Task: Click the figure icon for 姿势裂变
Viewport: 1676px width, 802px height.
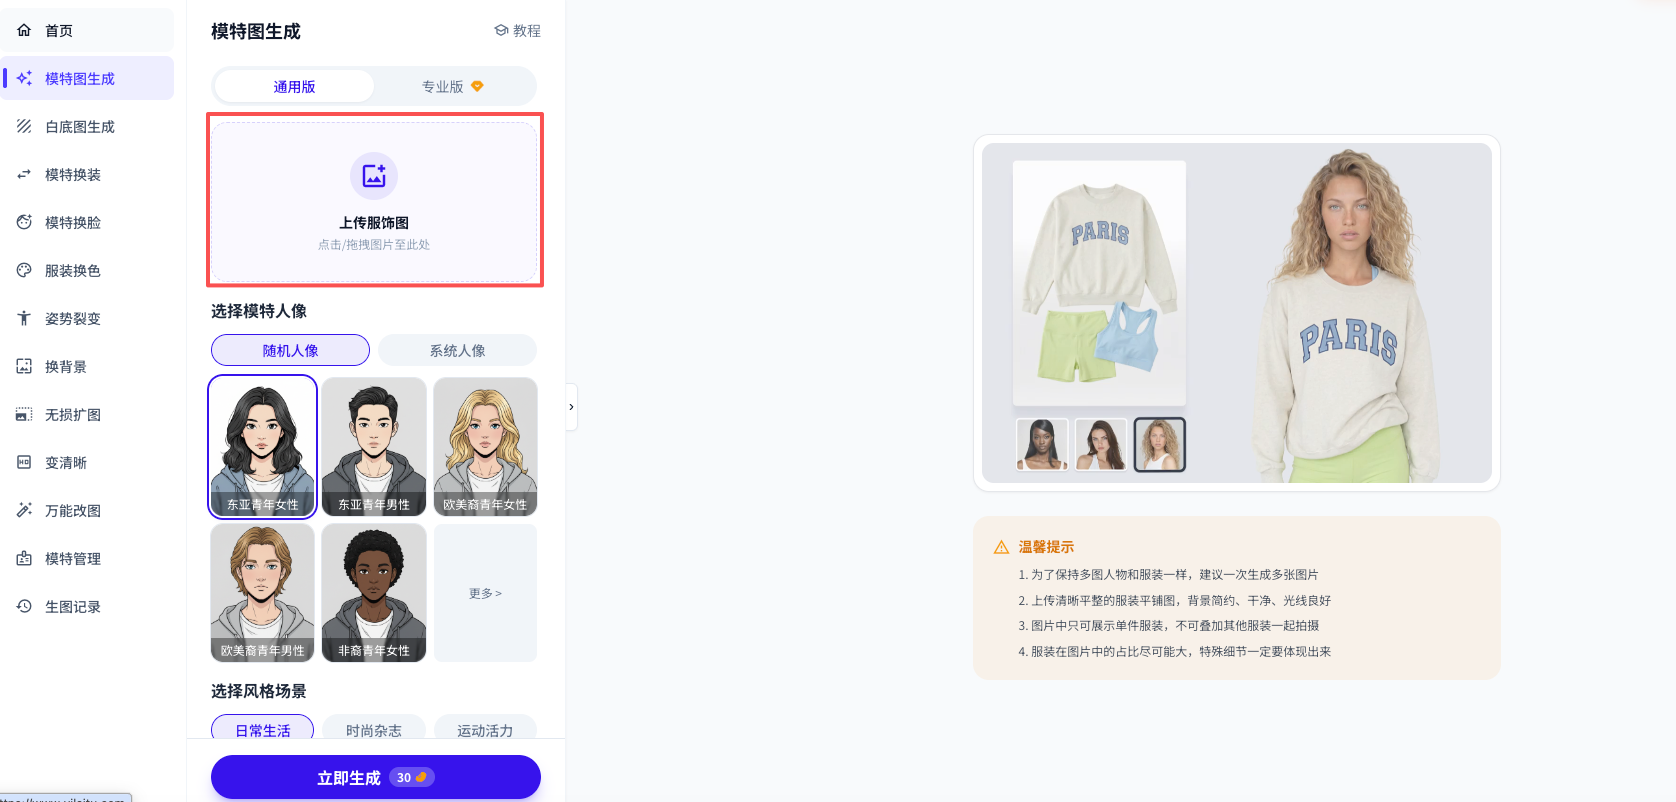Action: tap(24, 318)
